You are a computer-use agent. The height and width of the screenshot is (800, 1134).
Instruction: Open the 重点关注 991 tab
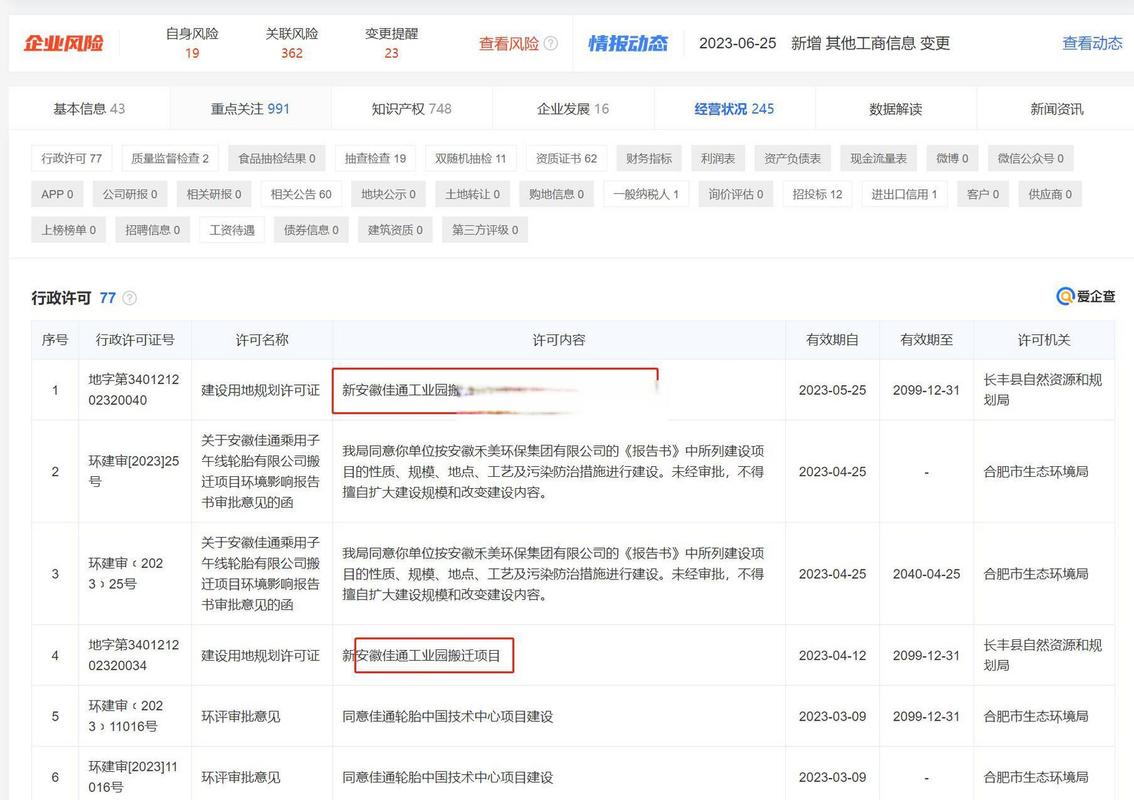[250, 108]
